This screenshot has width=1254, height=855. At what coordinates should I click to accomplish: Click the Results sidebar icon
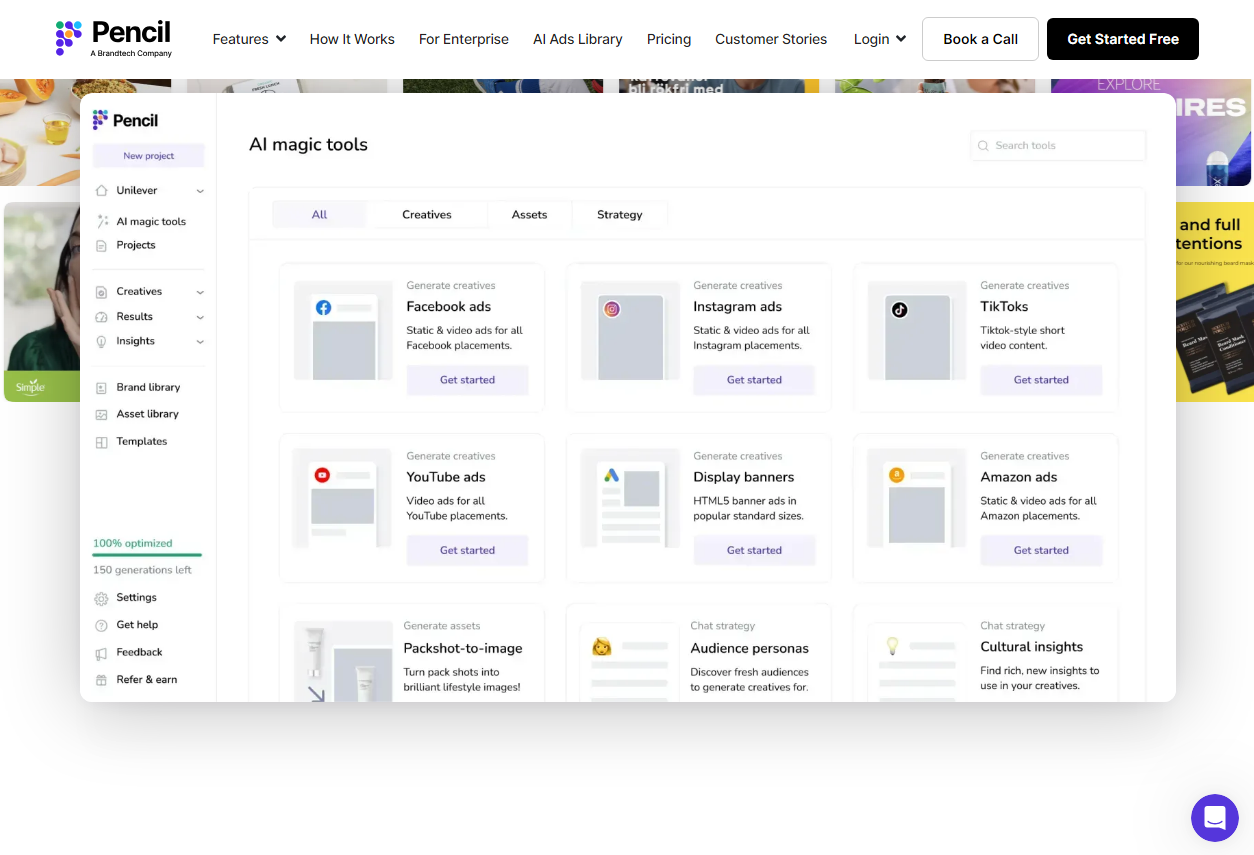pos(101,317)
